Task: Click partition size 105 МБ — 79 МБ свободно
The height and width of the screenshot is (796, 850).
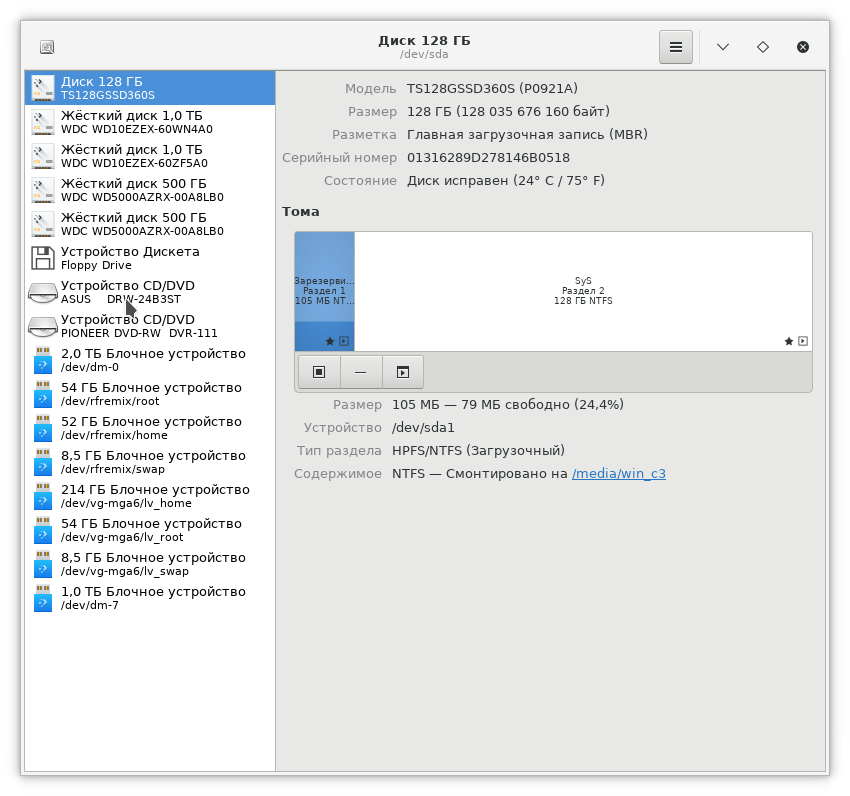Action: (508, 405)
